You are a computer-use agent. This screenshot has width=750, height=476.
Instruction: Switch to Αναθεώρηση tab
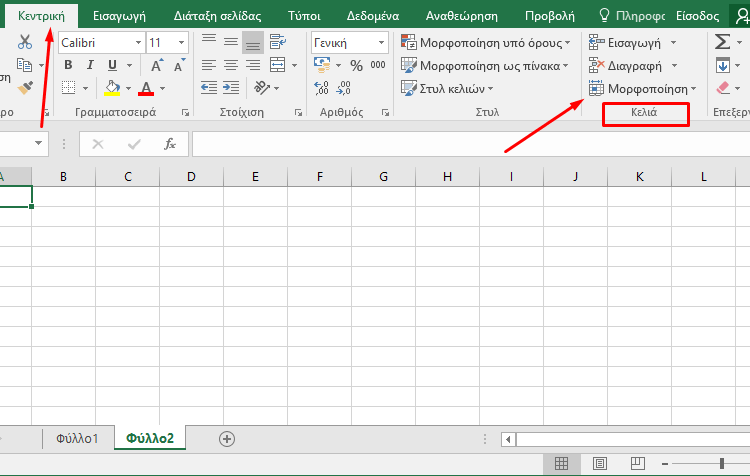[462, 16]
